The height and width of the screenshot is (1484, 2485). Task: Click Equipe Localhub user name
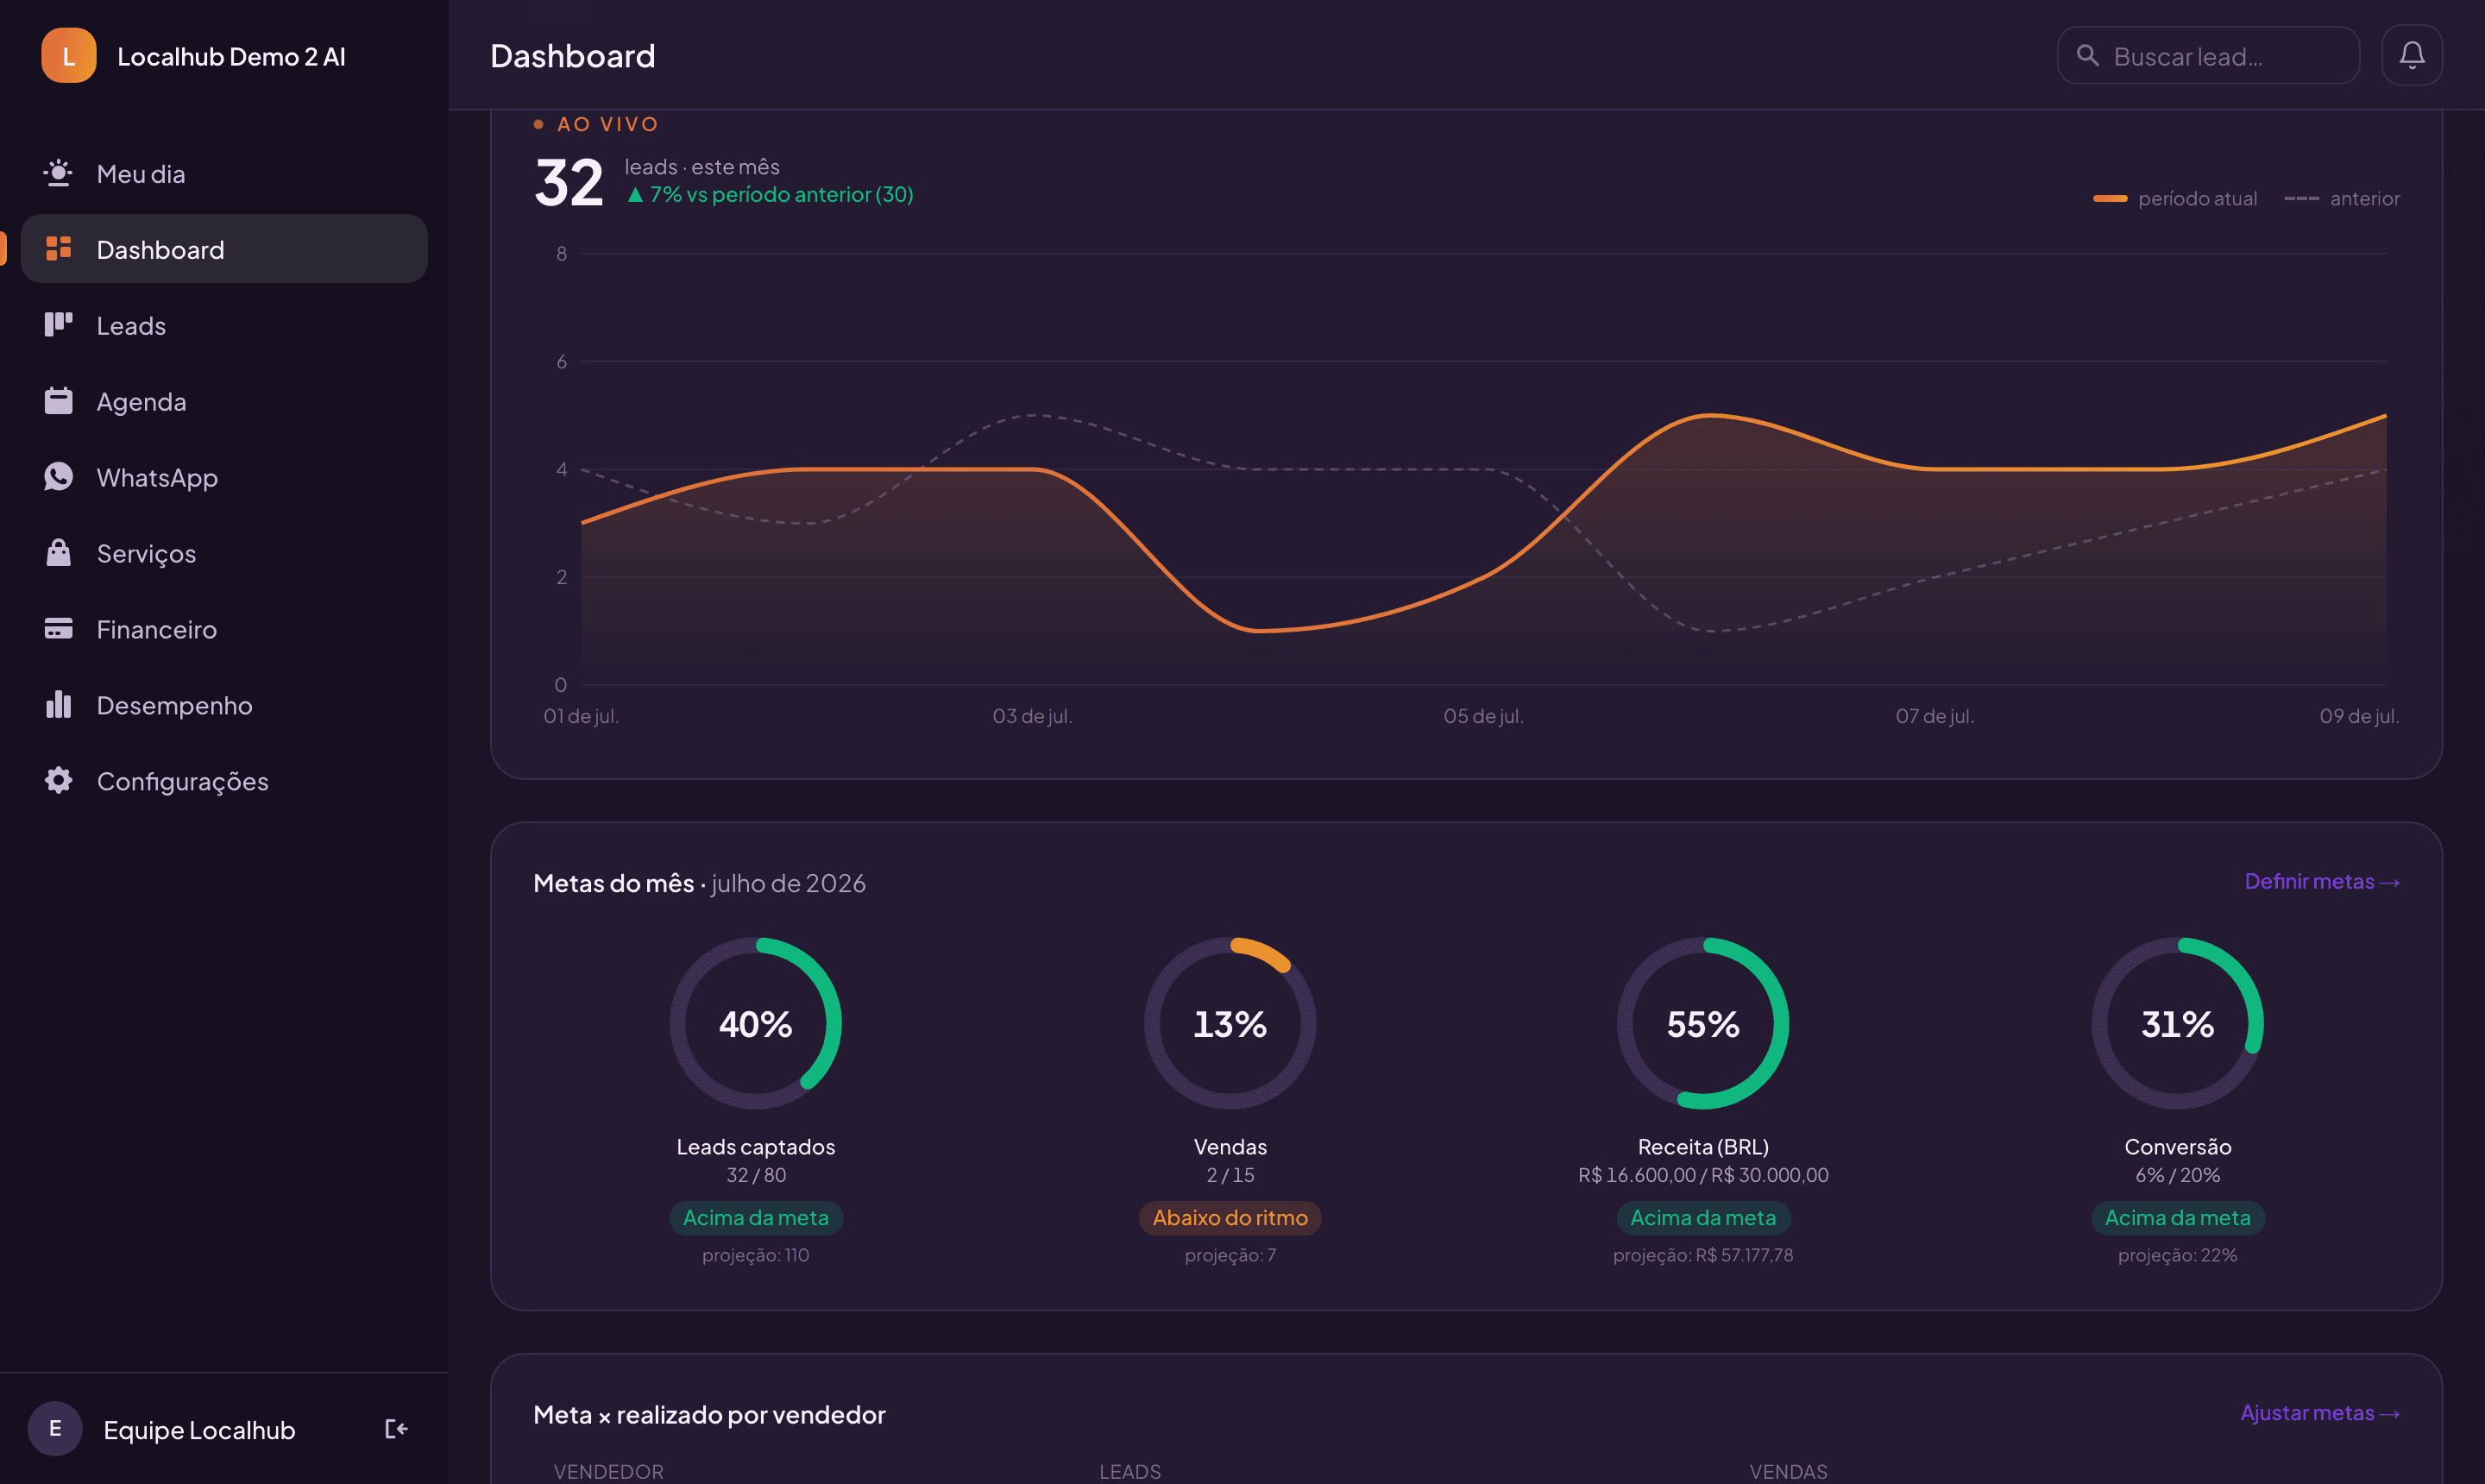(x=199, y=1430)
